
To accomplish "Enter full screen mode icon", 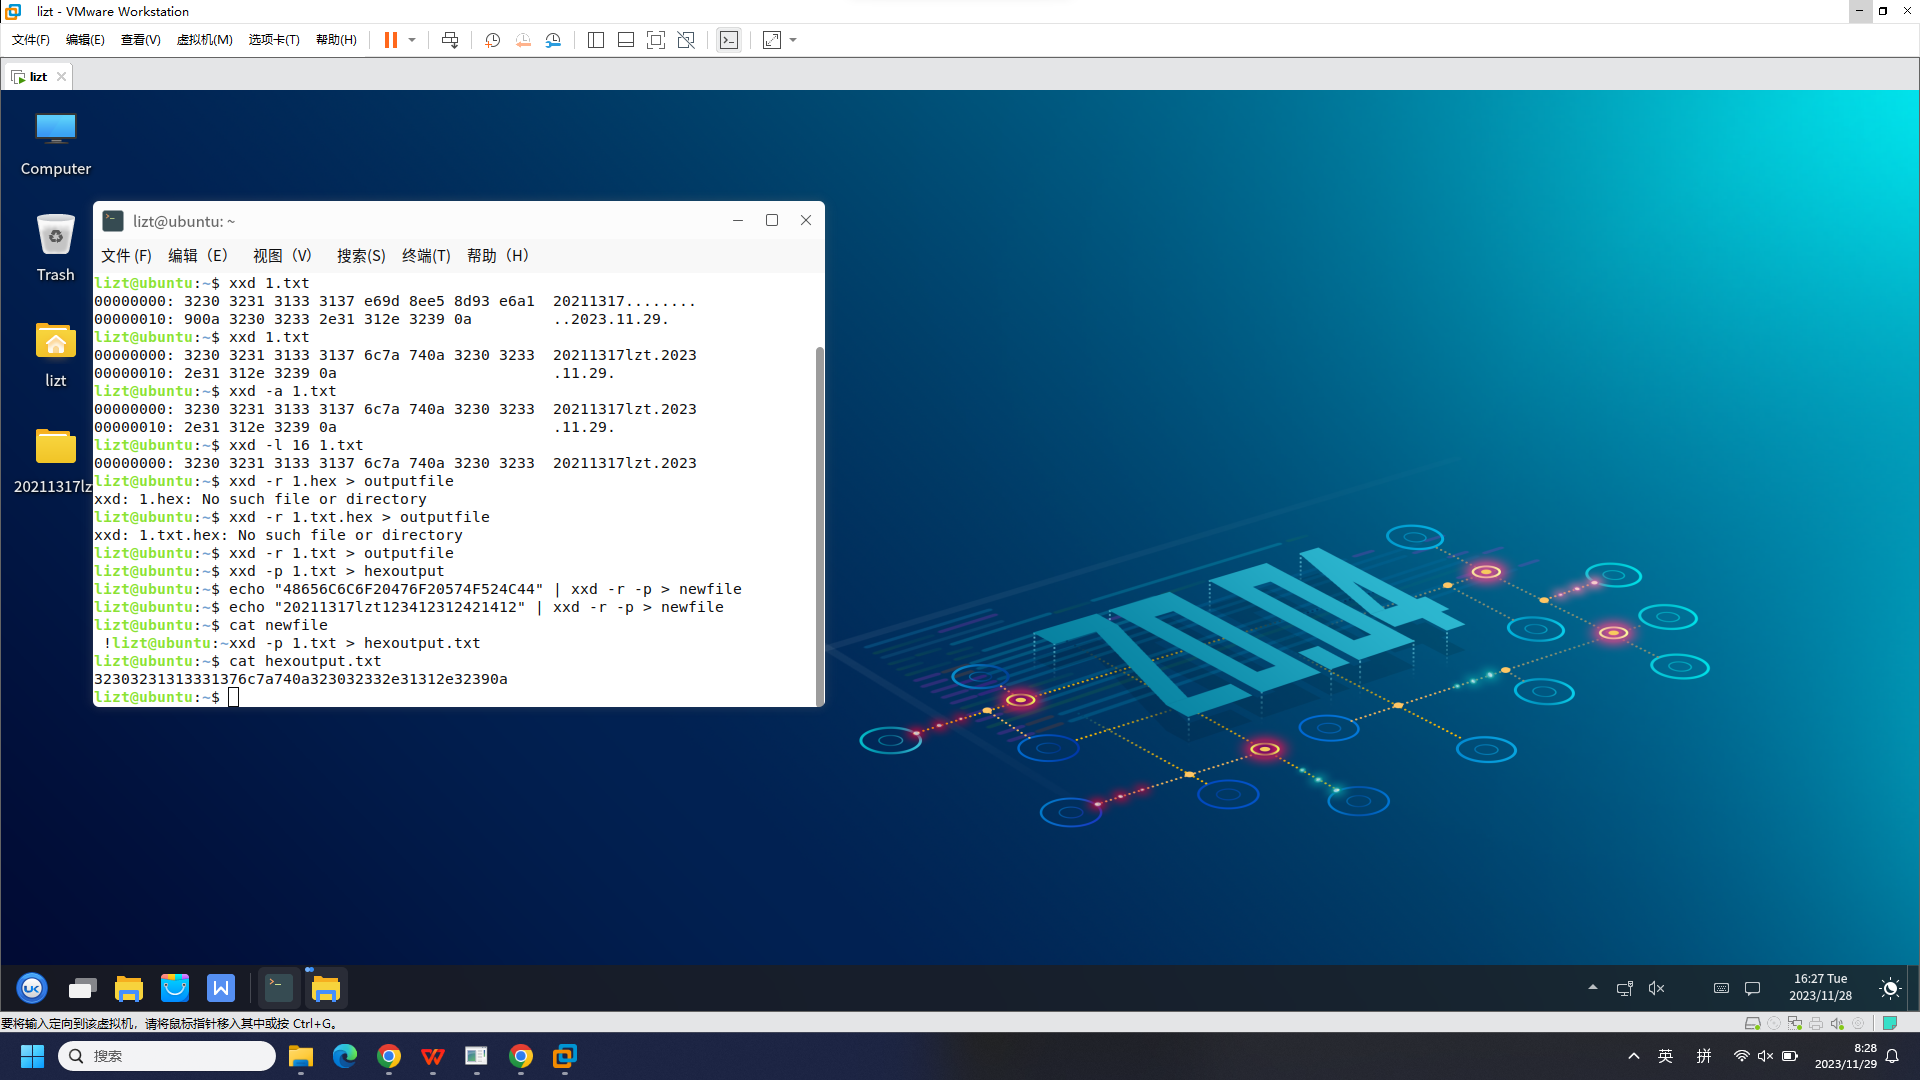I will pyautogui.click(x=656, y=40).
